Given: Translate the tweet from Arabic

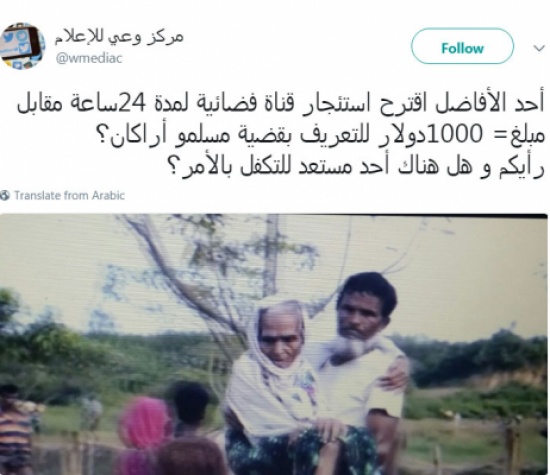Looking at the screenshot, I should pos(69,195).
